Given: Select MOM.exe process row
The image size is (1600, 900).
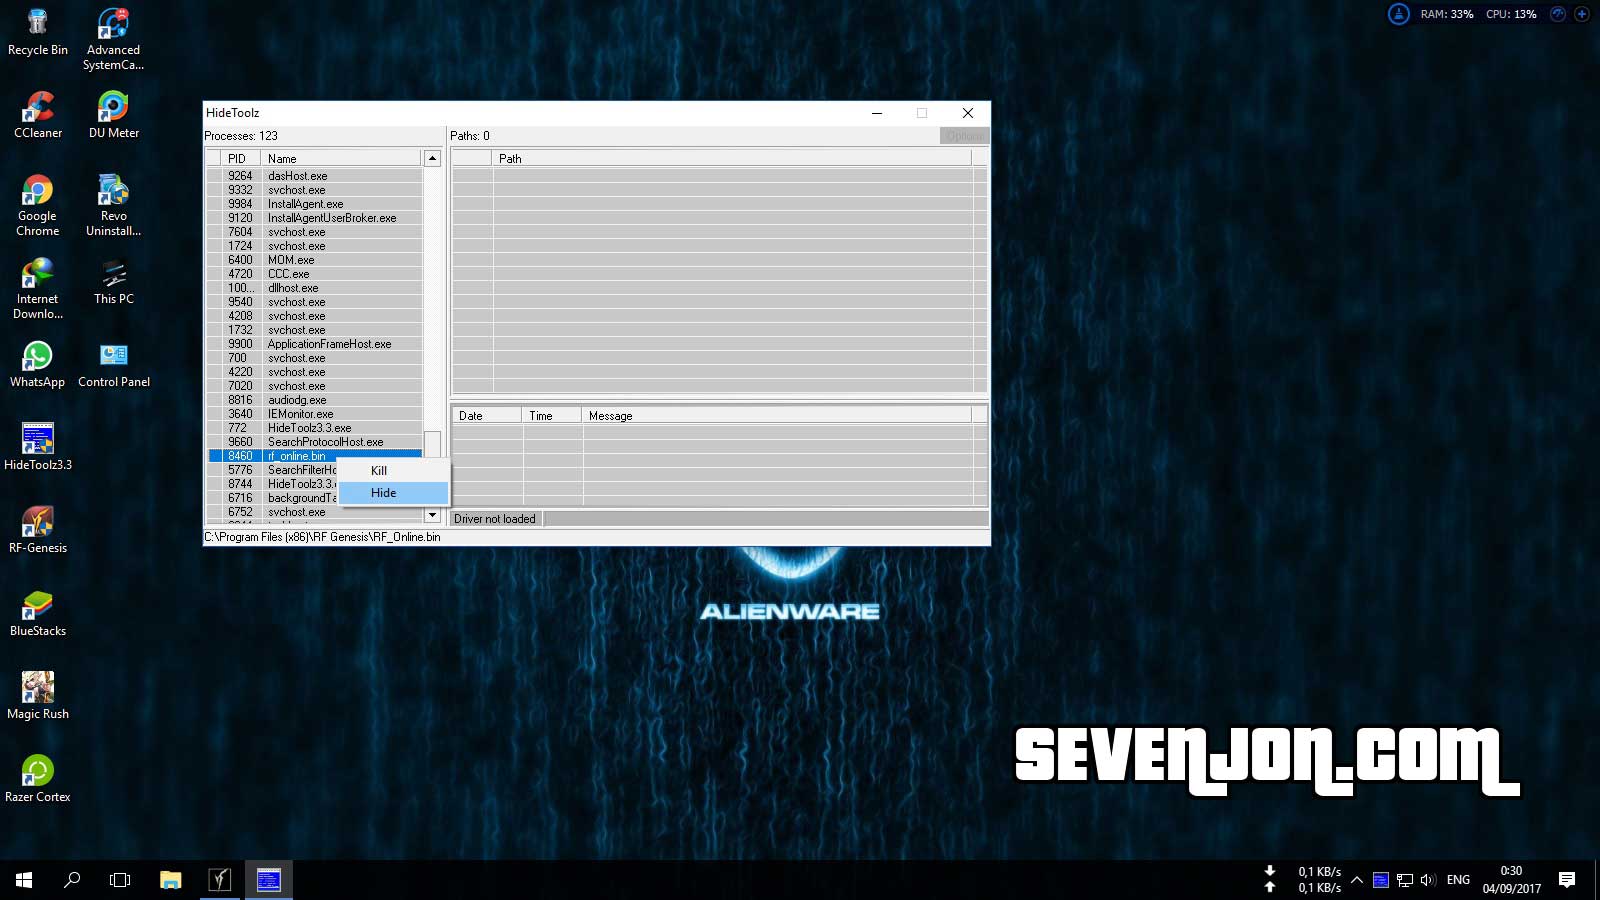Looking at the screenshot, I should click(315, 260).
